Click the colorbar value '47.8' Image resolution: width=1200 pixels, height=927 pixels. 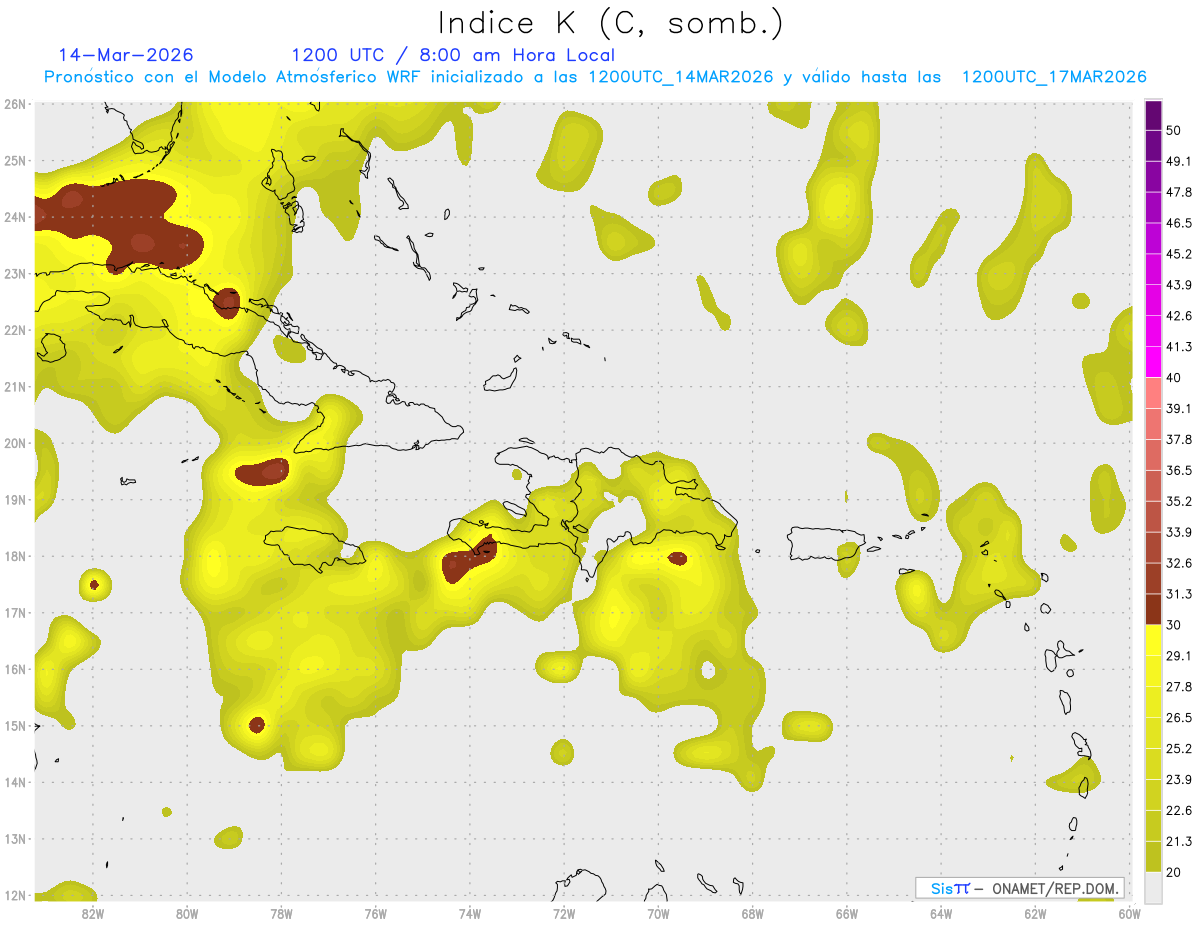tap(1179, 192)
